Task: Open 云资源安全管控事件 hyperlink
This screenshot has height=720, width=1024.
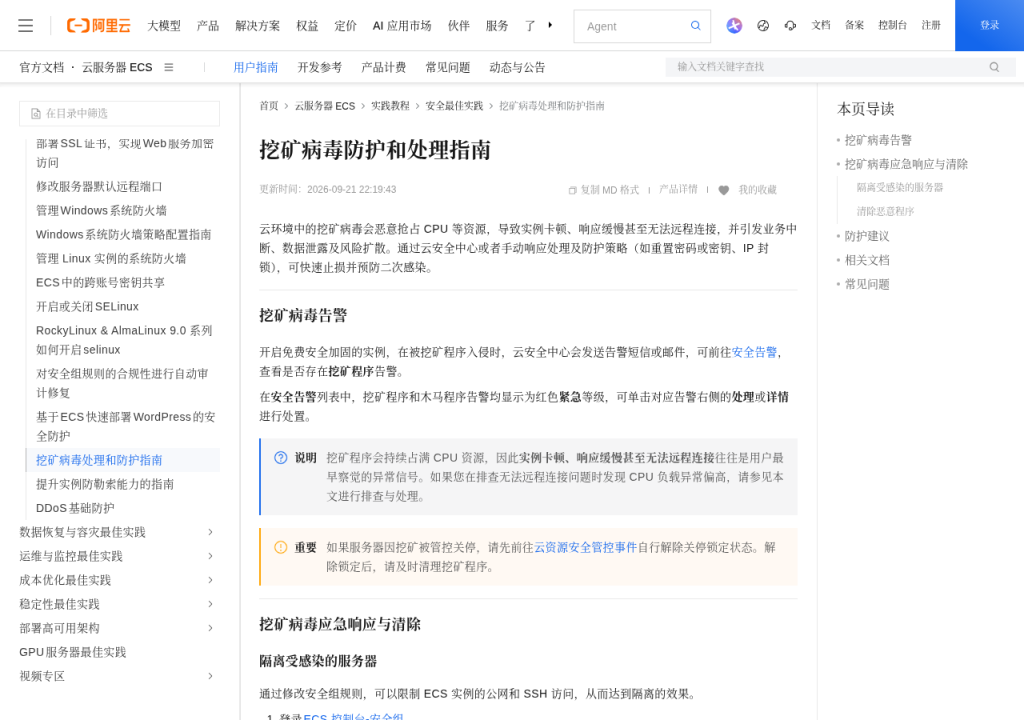Action: pos(585,548)
